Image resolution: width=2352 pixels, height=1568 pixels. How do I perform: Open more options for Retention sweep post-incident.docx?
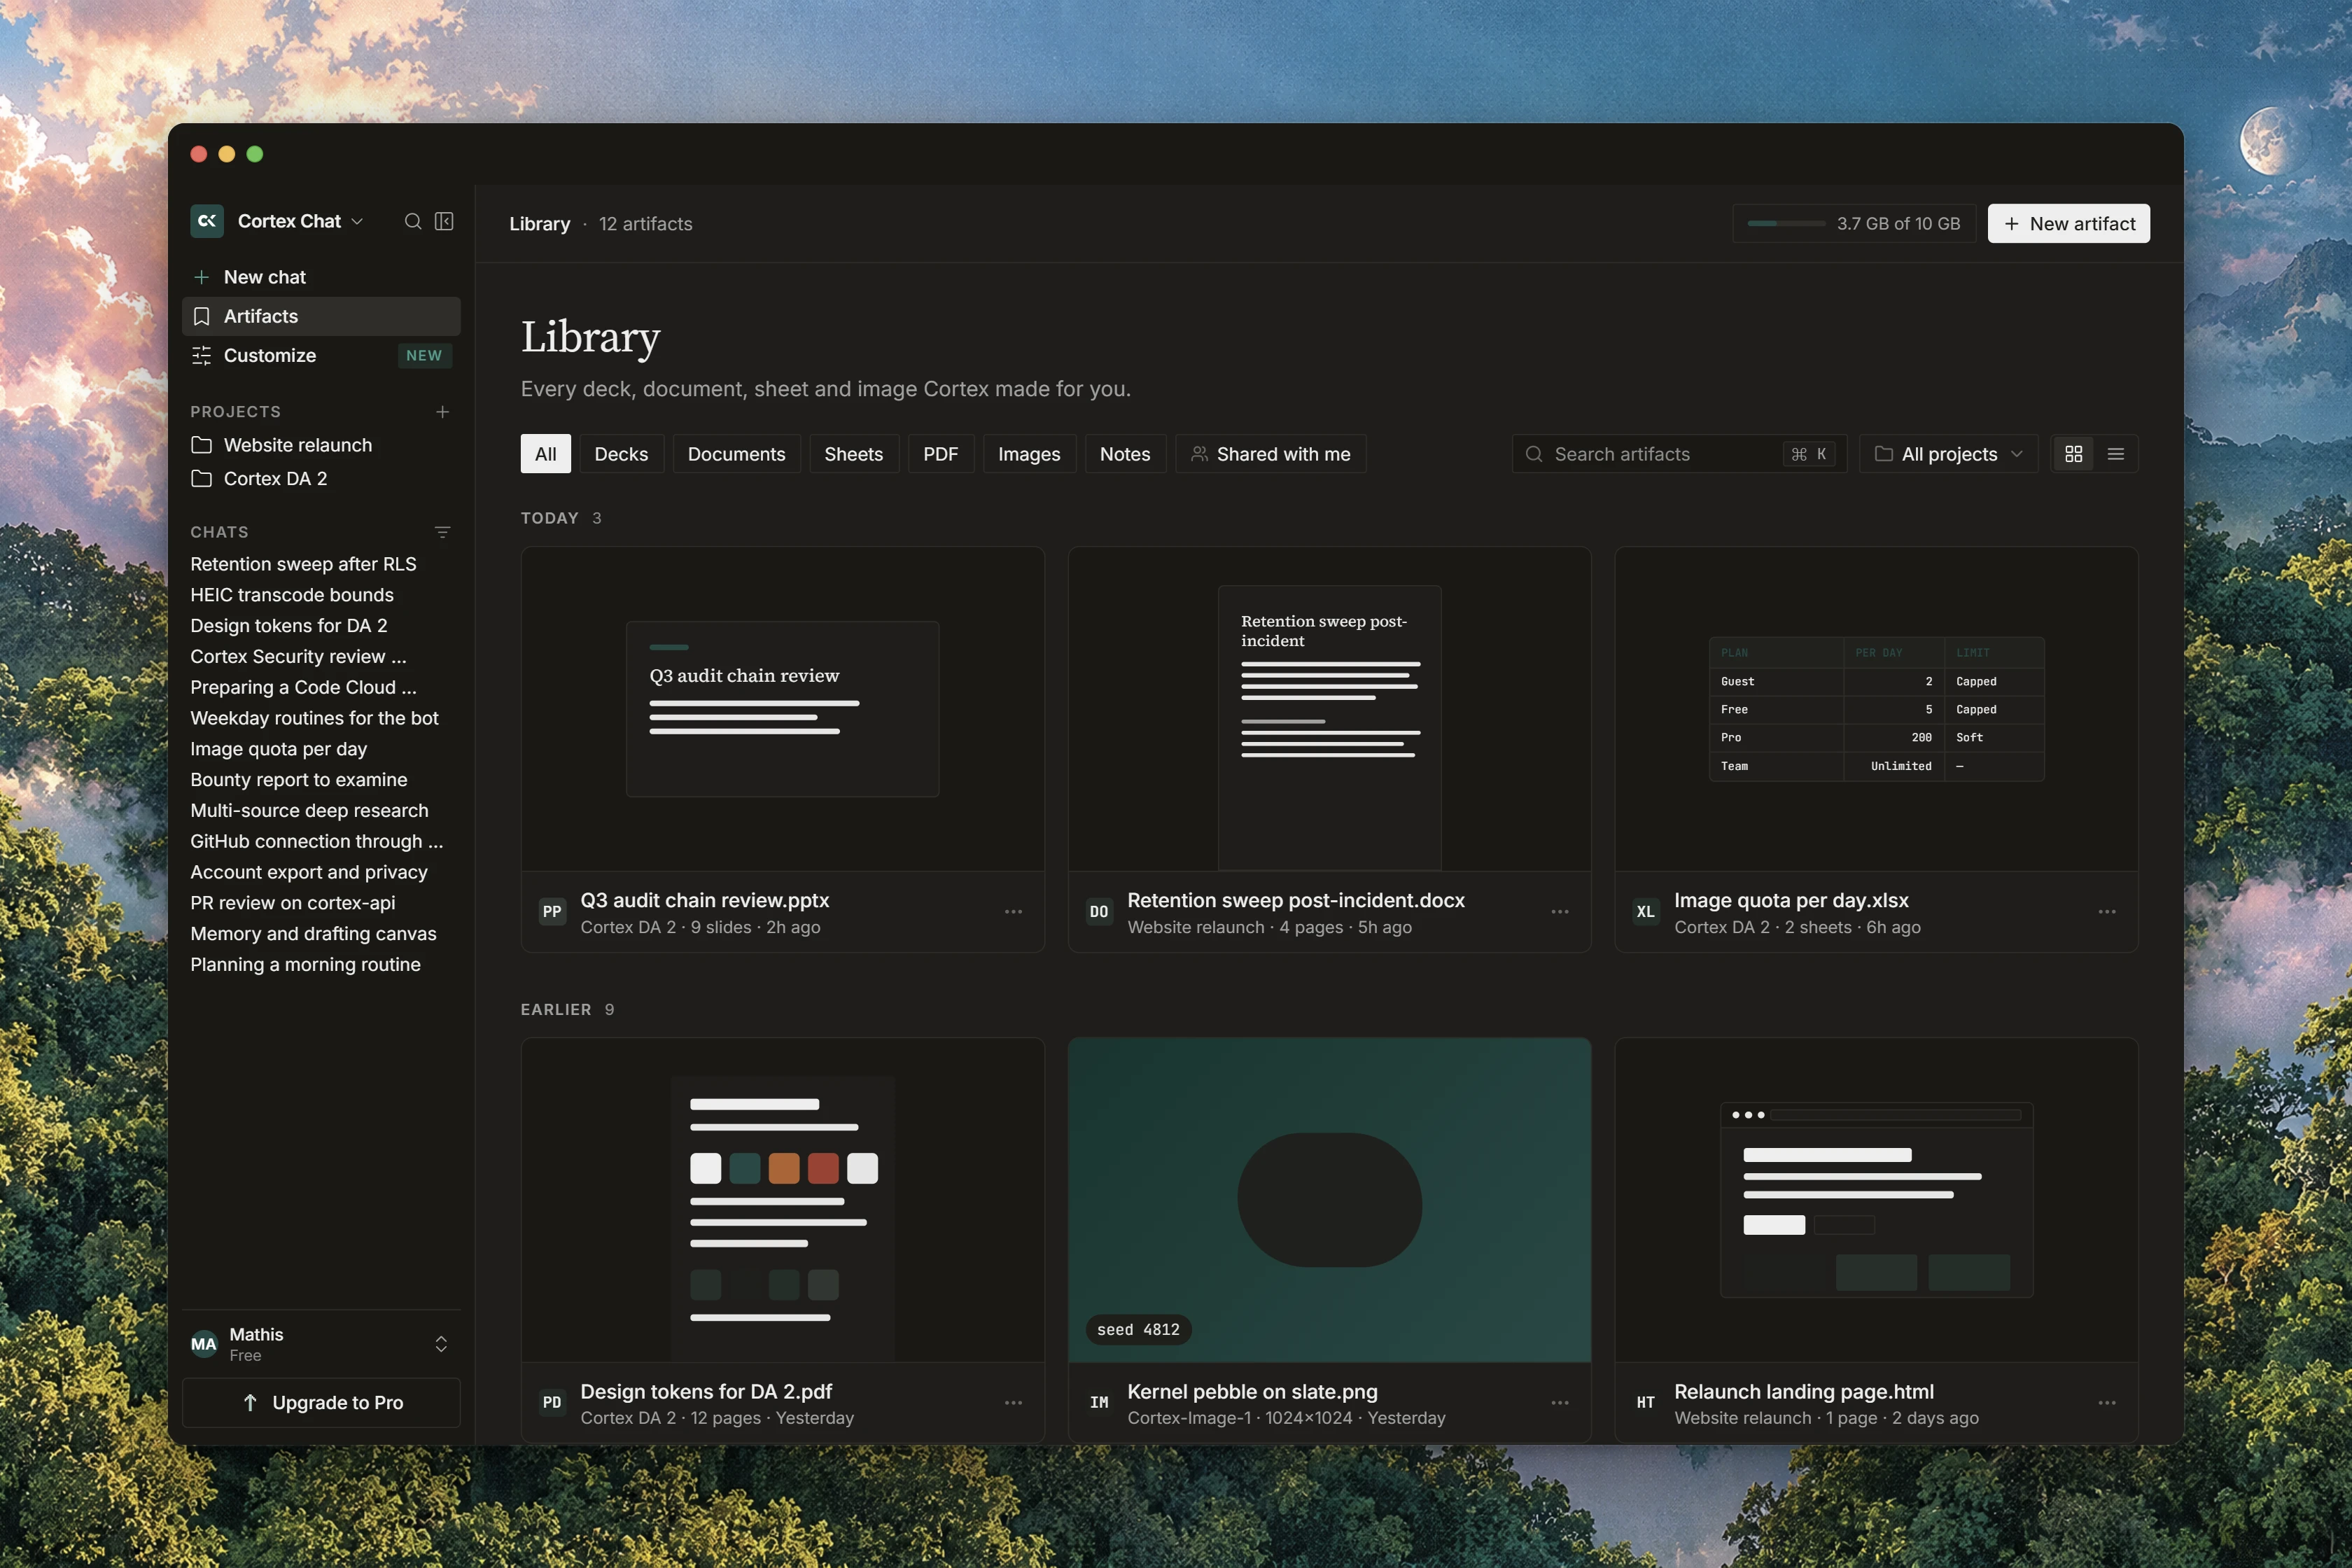click(1560, 912)
